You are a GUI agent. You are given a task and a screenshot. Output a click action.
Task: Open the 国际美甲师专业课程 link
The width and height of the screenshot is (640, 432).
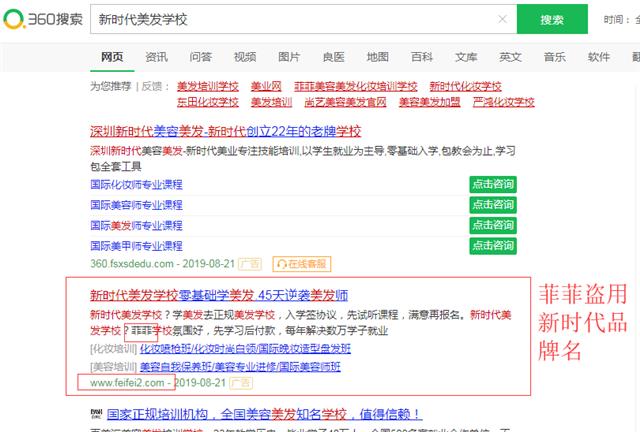tap(136, 246)
